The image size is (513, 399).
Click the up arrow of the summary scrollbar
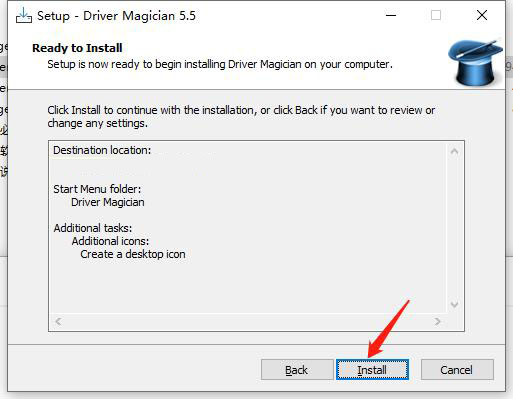(x=454, y=152)
